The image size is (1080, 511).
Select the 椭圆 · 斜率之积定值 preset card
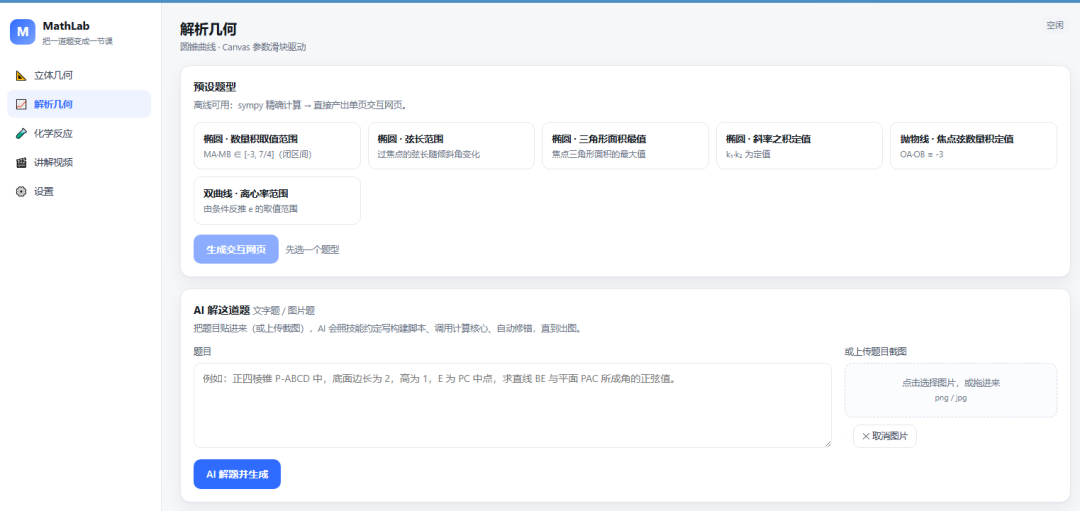coord(799,146)
